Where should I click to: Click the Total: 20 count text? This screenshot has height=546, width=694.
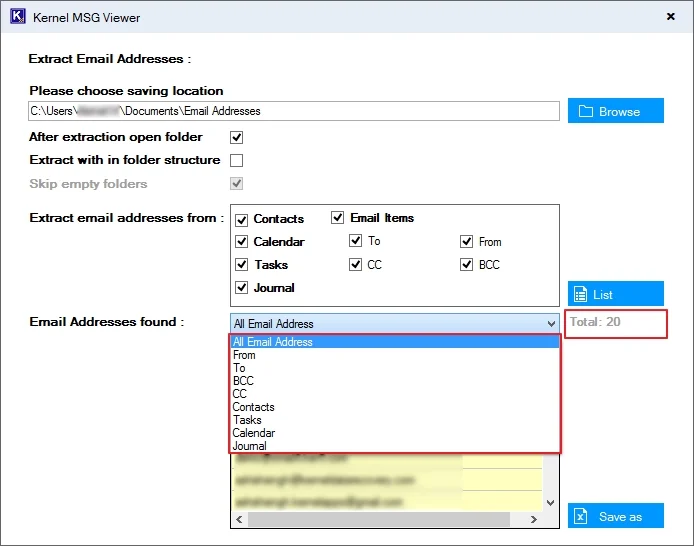click(x=595, y=322)
